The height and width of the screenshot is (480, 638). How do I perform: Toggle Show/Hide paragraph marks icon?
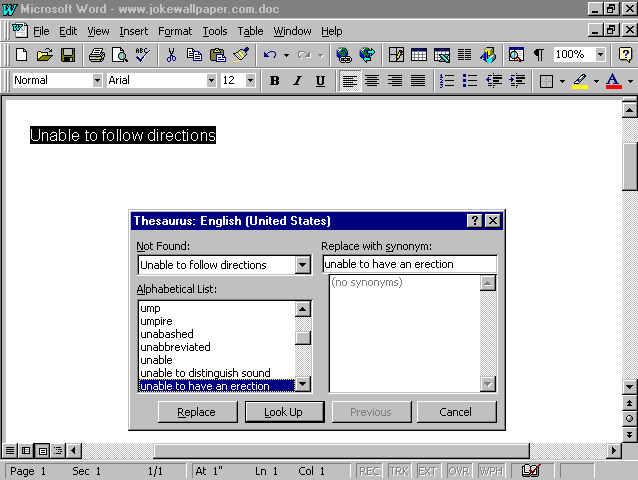(539, 55)
